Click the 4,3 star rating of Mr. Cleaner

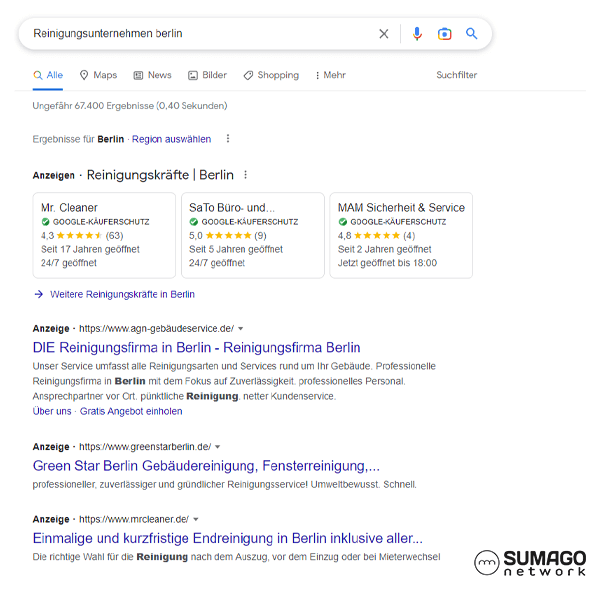(82, 235)
